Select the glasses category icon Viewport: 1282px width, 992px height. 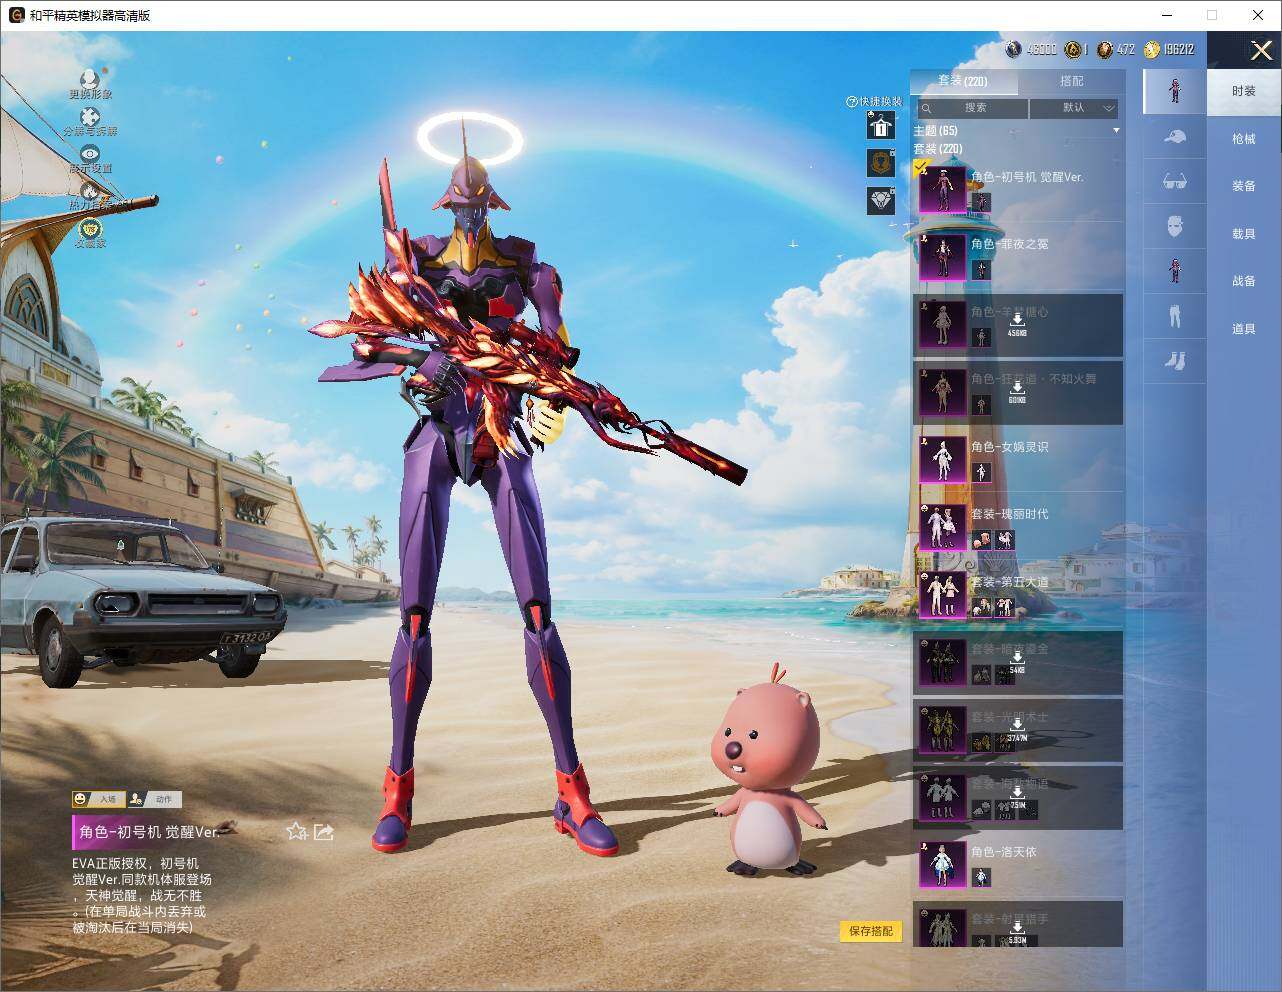coord(1175,181)
